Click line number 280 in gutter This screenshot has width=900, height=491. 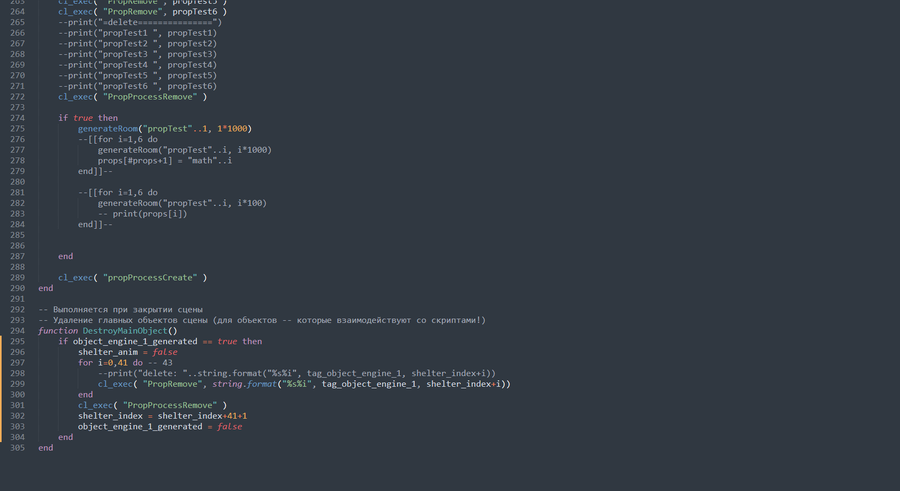17,181
